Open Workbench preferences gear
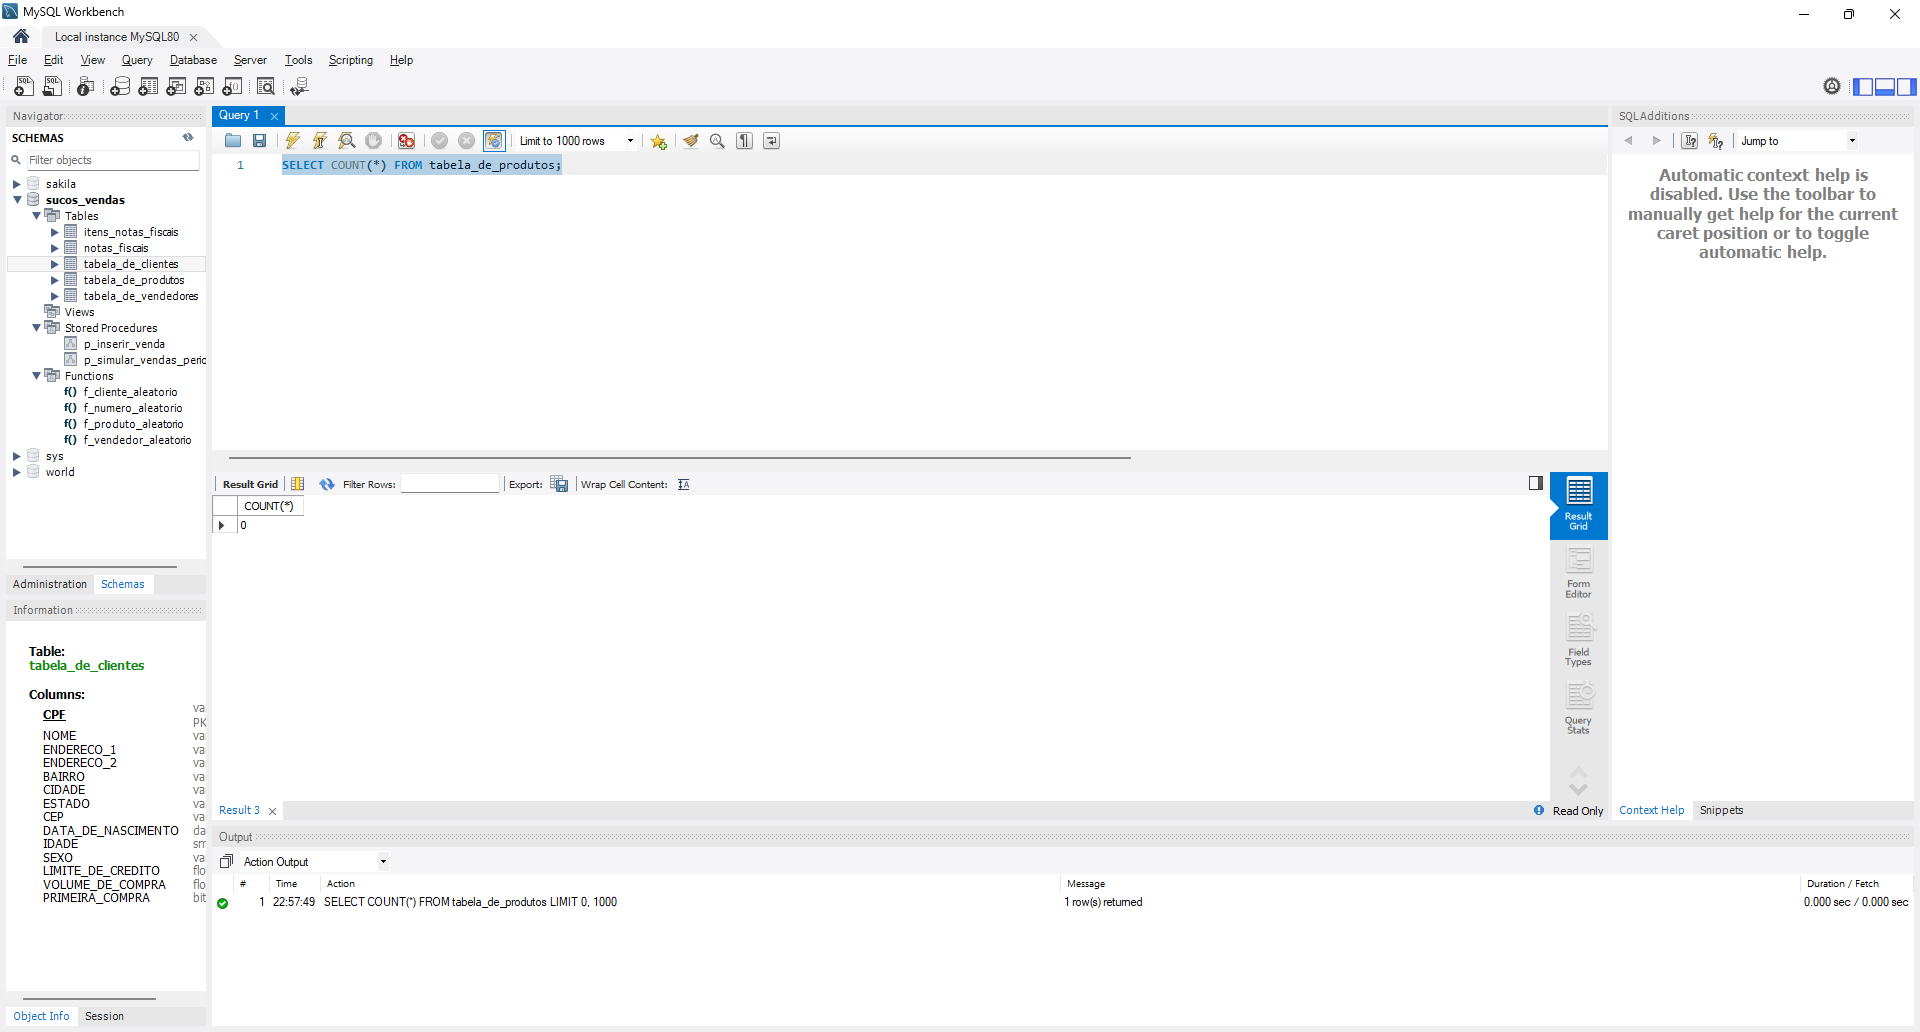The image size is (1920, 1032). (x=1832, y=87)
